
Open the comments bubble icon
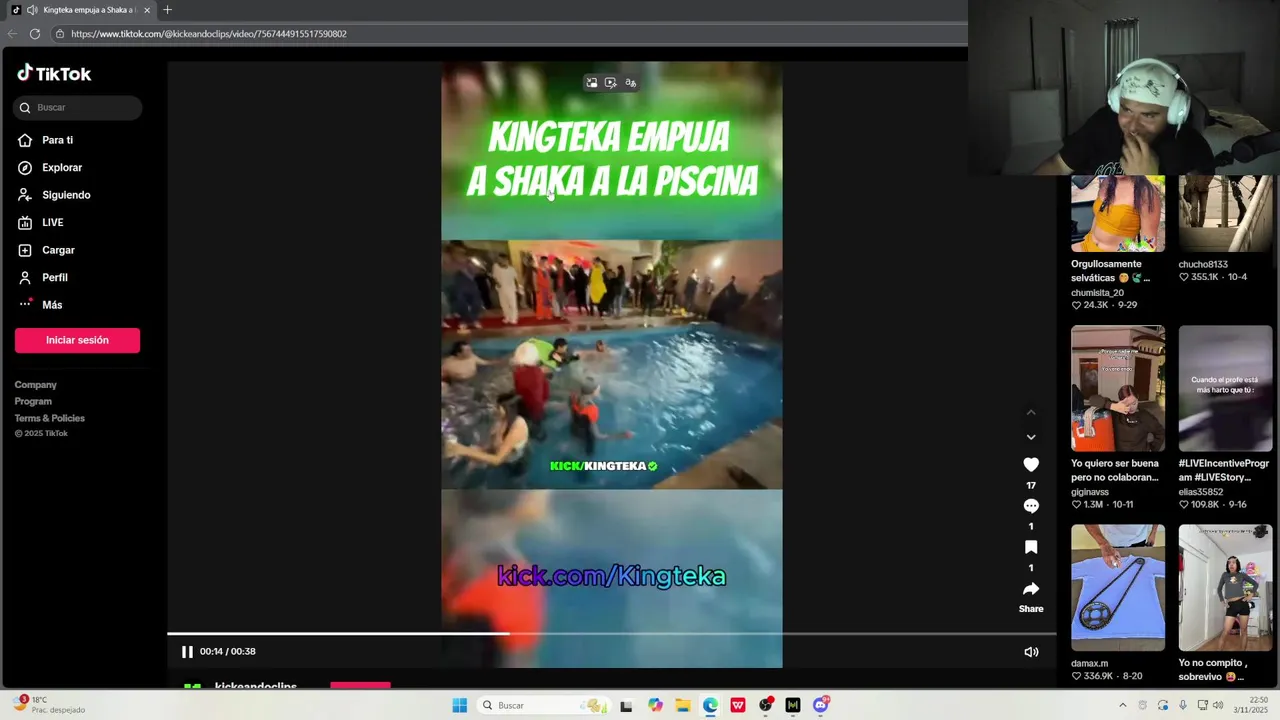(x=1031, y=506)
